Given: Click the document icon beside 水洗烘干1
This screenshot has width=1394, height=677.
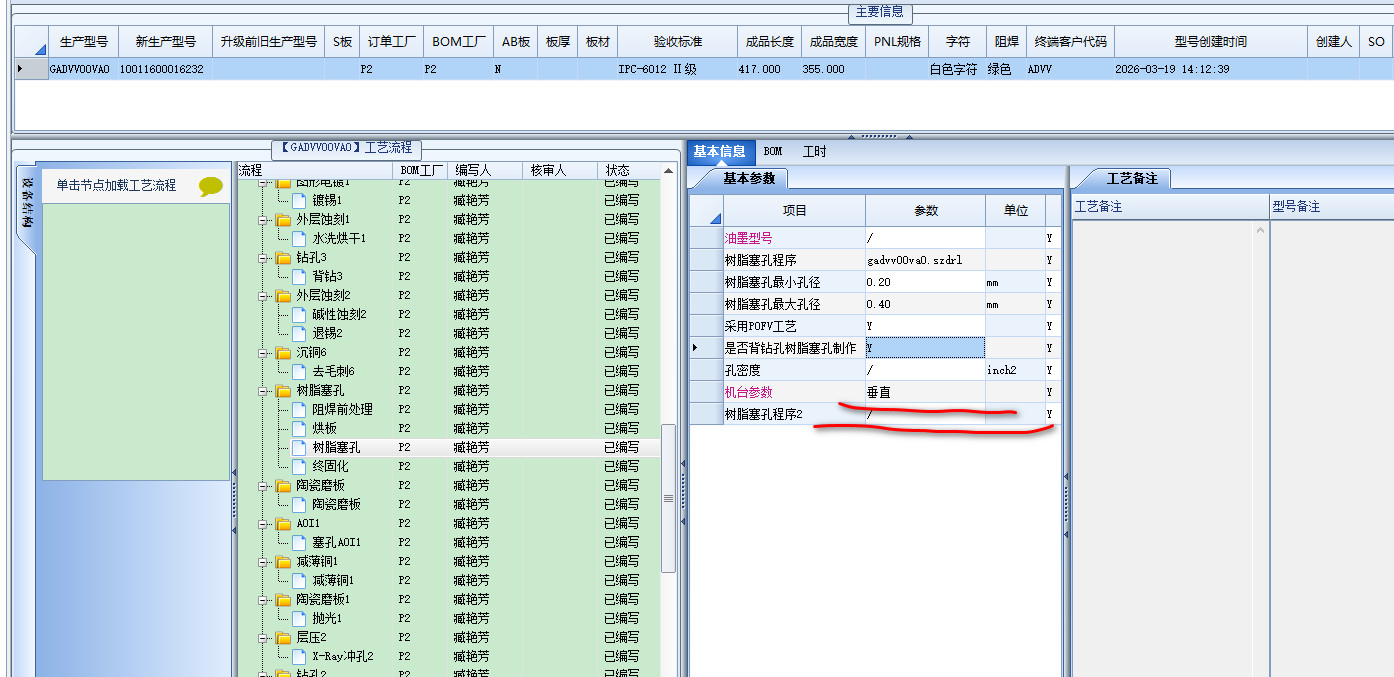Looking at the screenshot, I should [x=299, y=238].
